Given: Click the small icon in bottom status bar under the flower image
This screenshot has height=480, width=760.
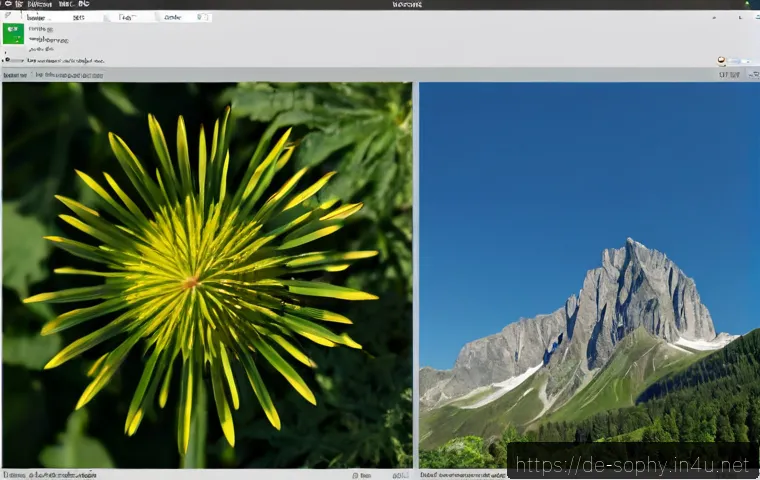Looking at the screenshot, I should 355,476.
